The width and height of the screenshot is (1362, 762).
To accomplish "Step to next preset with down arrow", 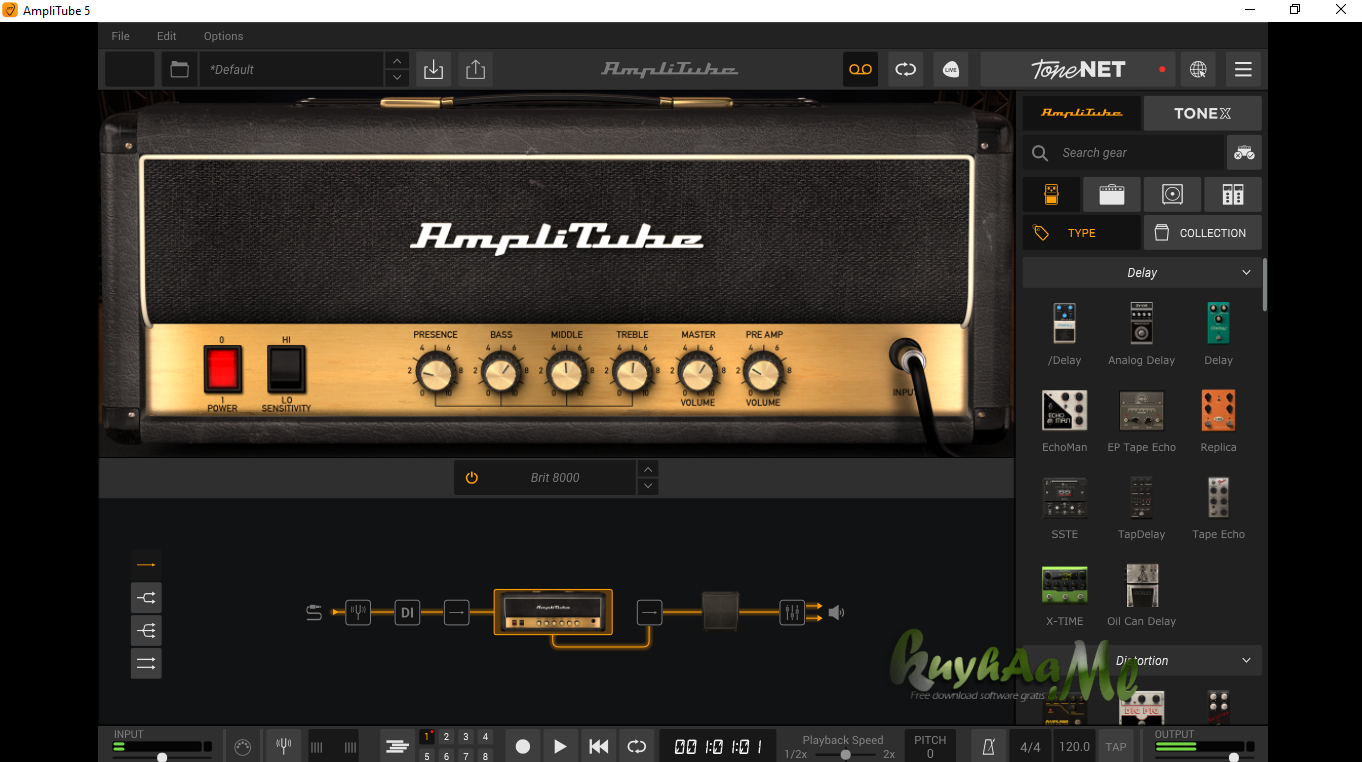I will pyautogui.click(x=397, y=78).
